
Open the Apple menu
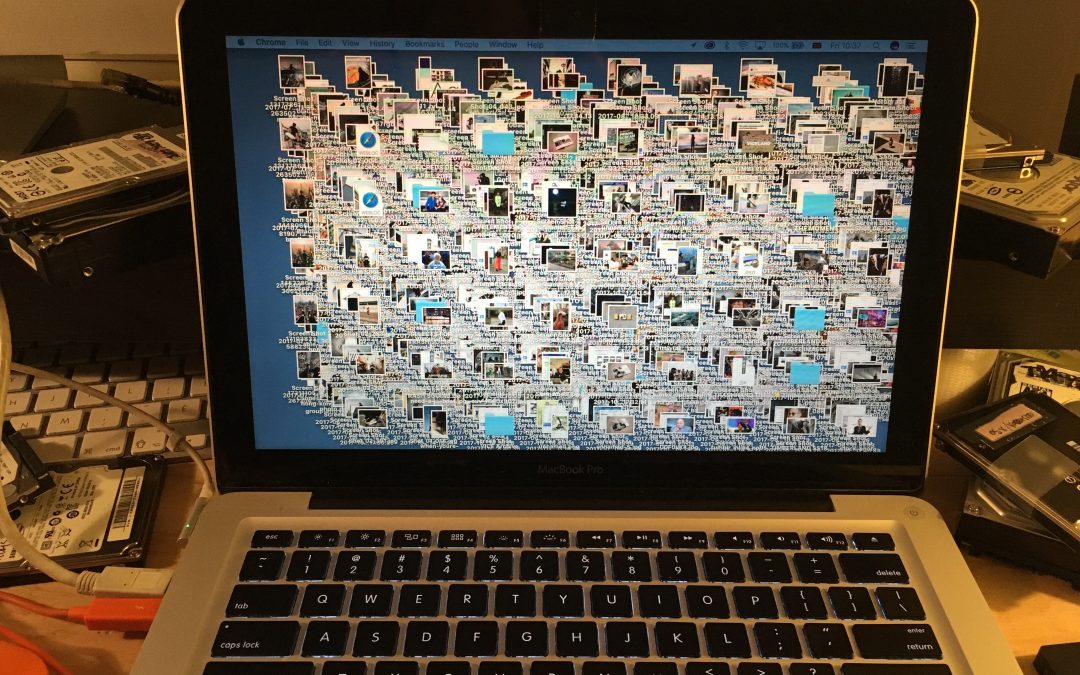click(242, 45)
